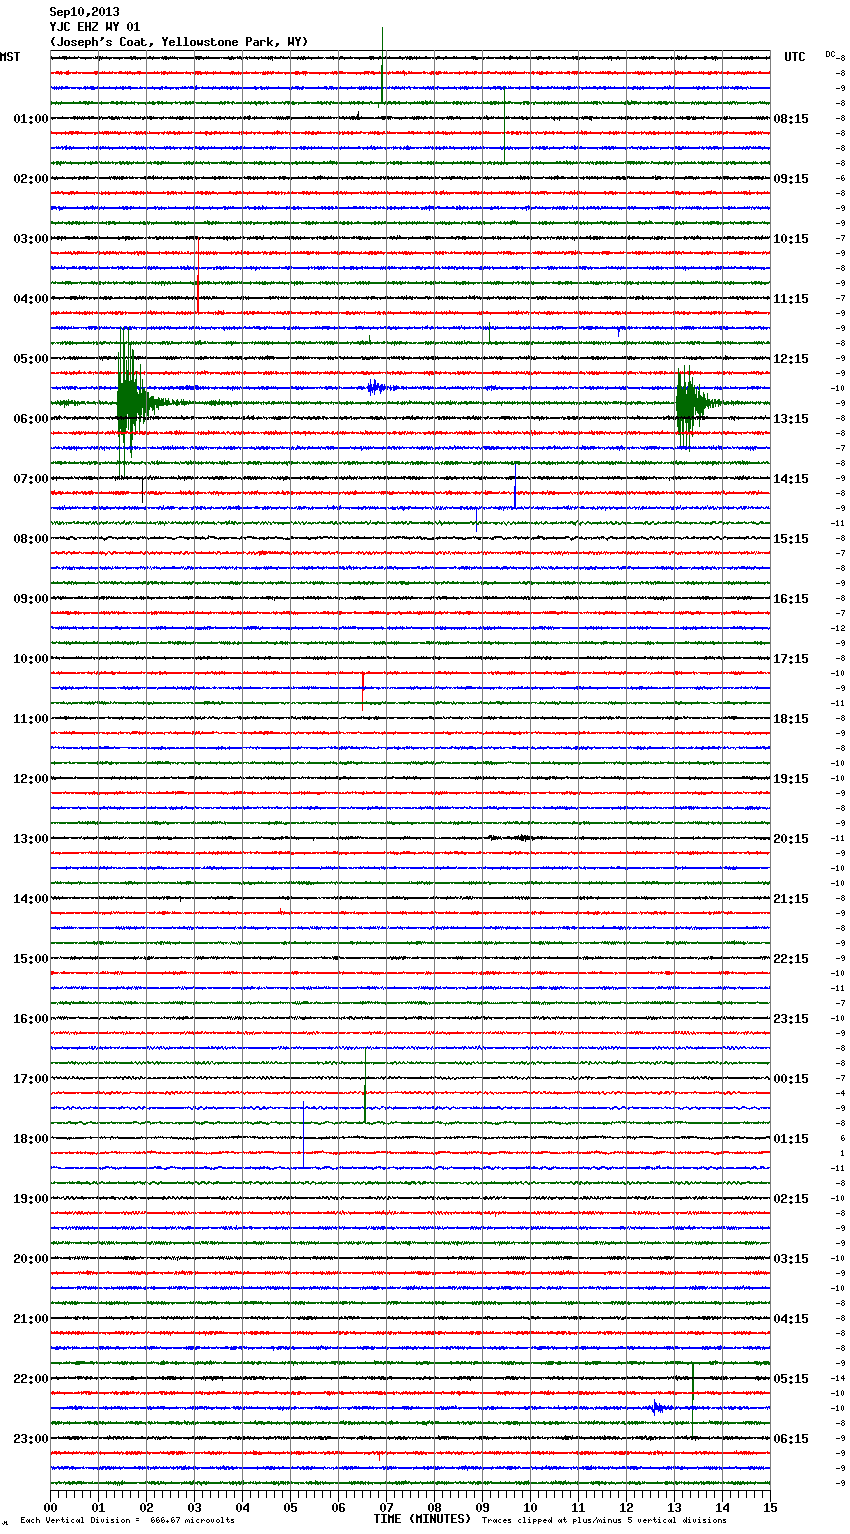Click the "16:00" MST time label
This screenshot has height=1534, width=850.
click(x=31, y=1019)
